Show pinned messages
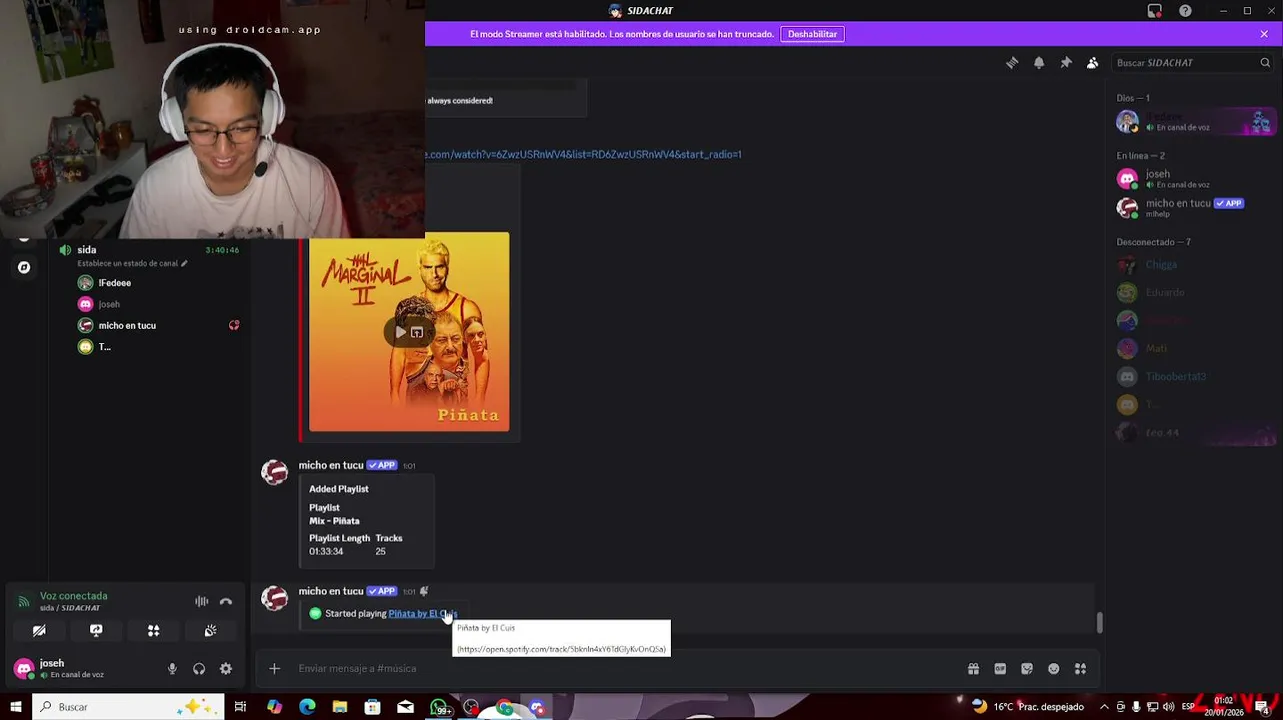The height and width of the screenshot is (720, 1283). pyautogui.click(x=1066, y=63)
